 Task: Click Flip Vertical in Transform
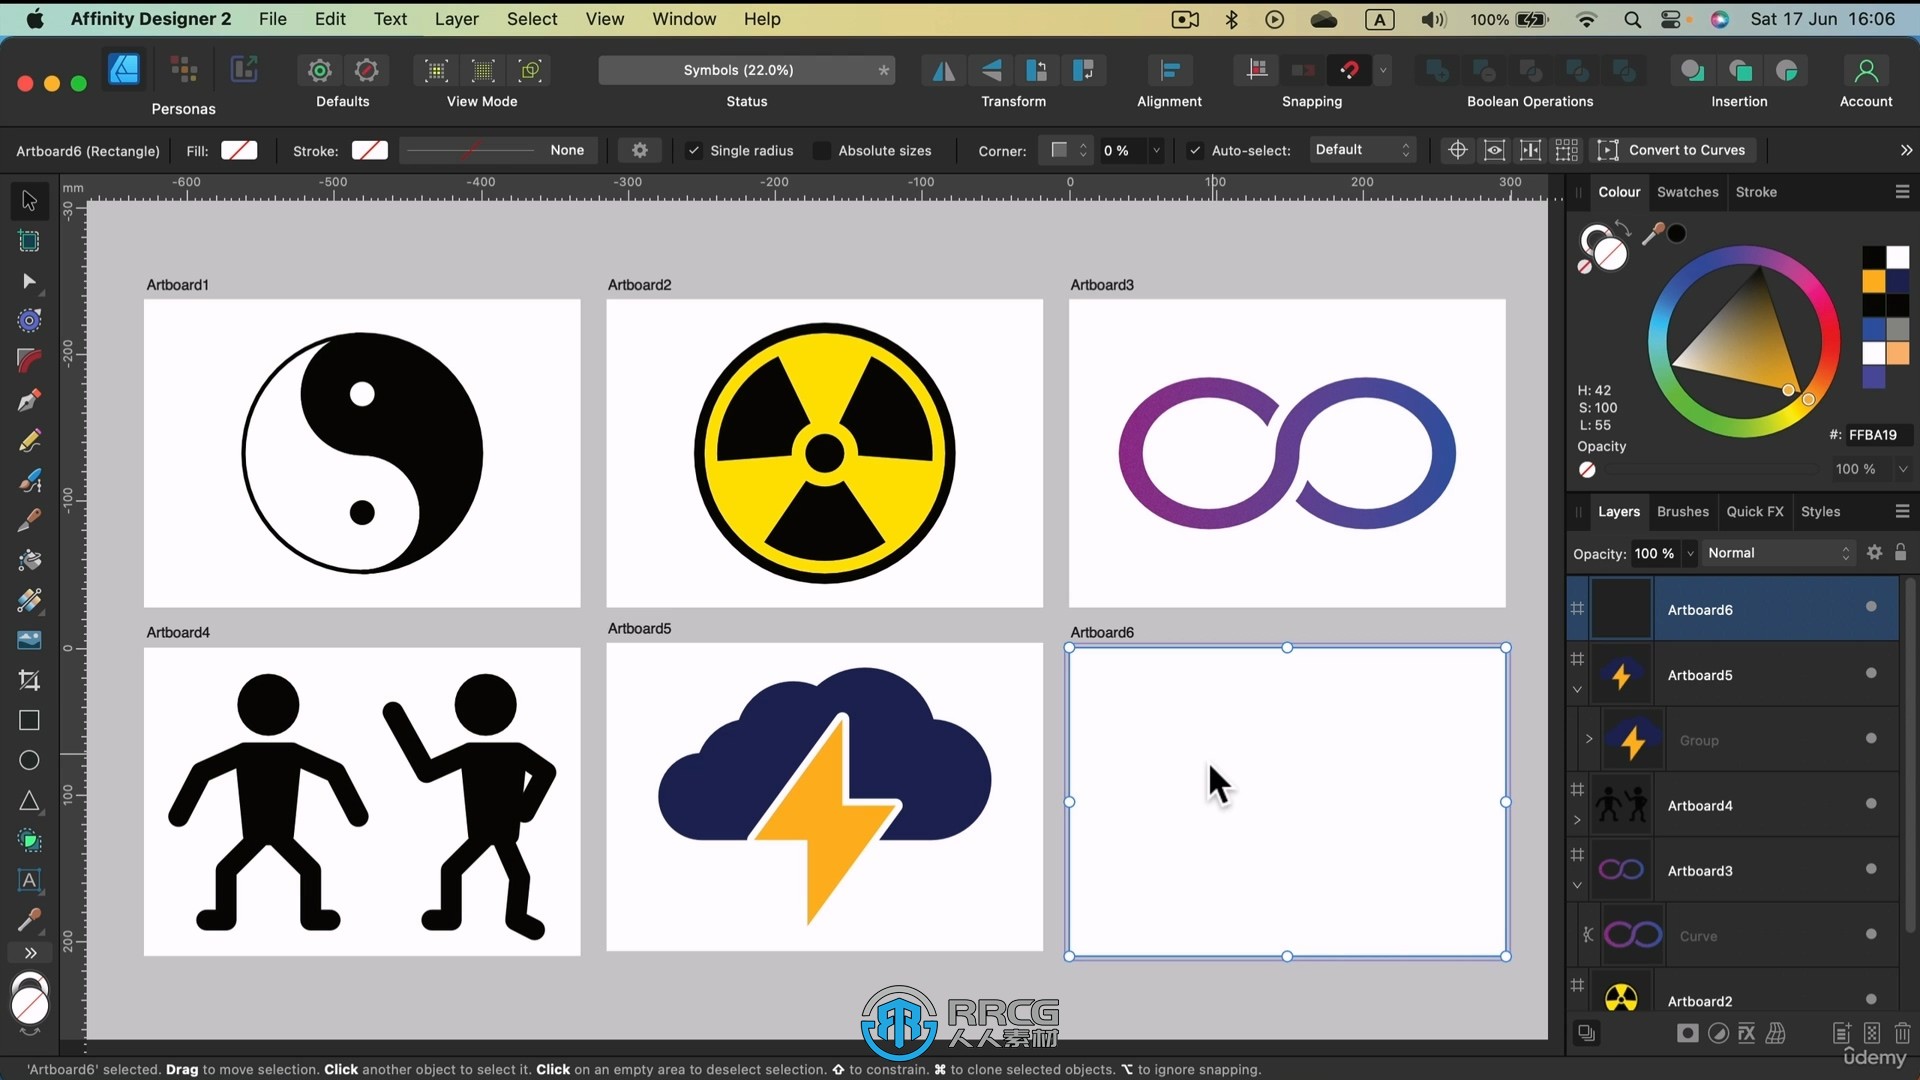[990, 70]
